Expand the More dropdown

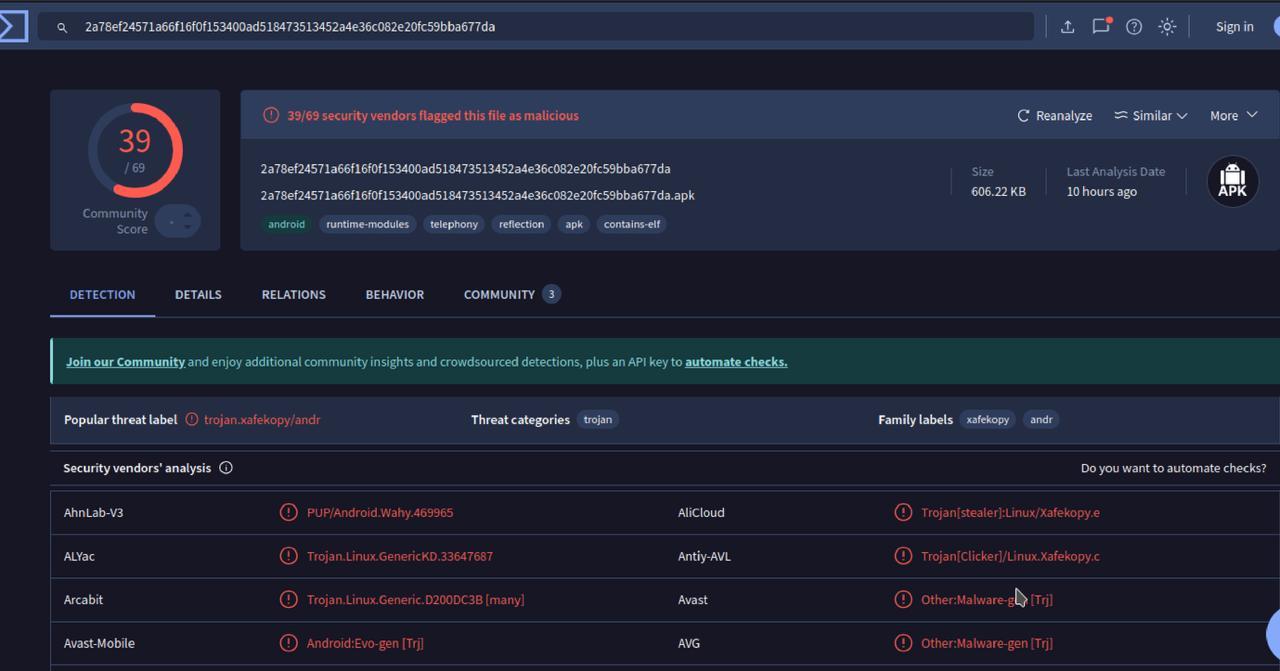click(1233, 116)
